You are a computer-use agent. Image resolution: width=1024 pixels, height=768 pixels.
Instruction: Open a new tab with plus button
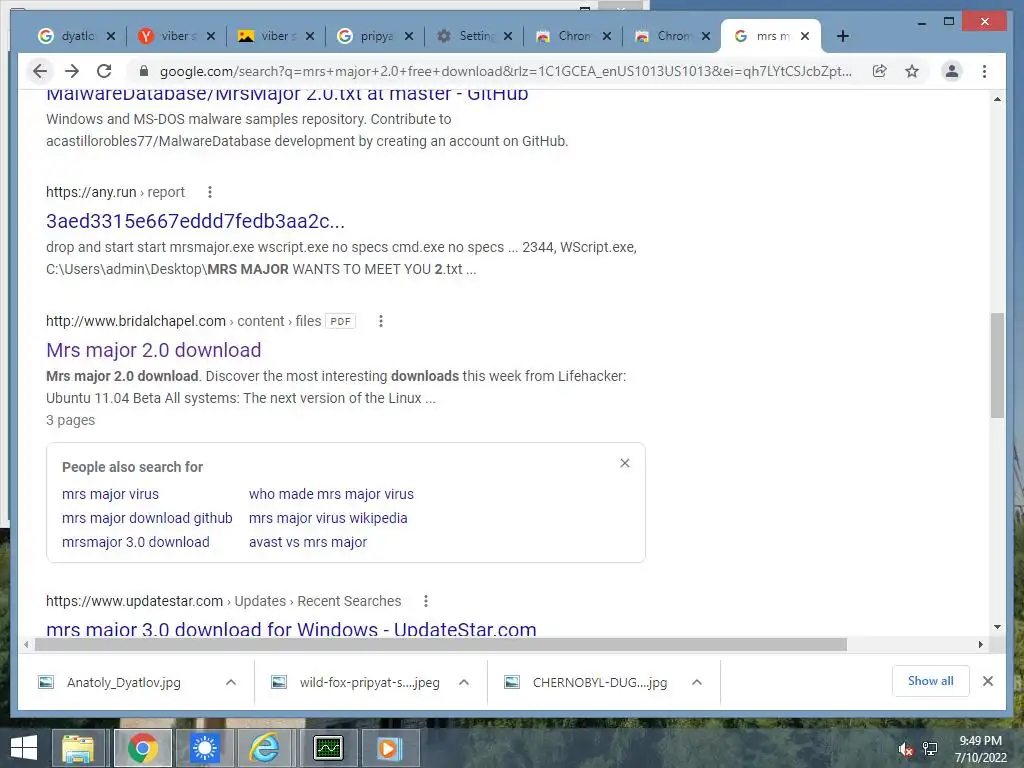click(842, 36)
